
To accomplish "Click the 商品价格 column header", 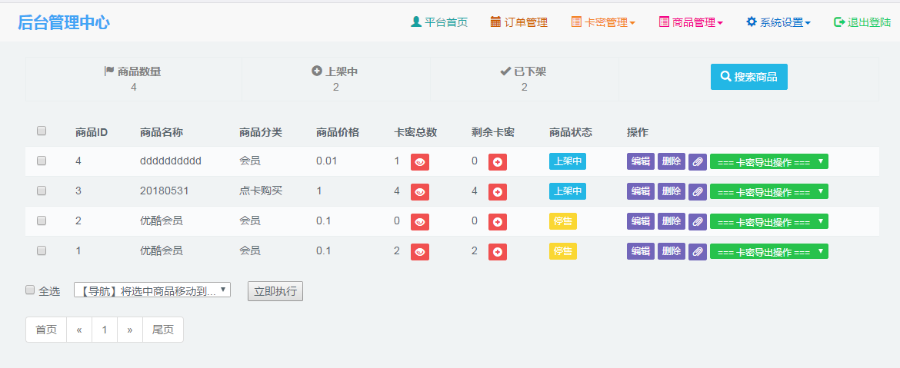I will tap(338, 133).
